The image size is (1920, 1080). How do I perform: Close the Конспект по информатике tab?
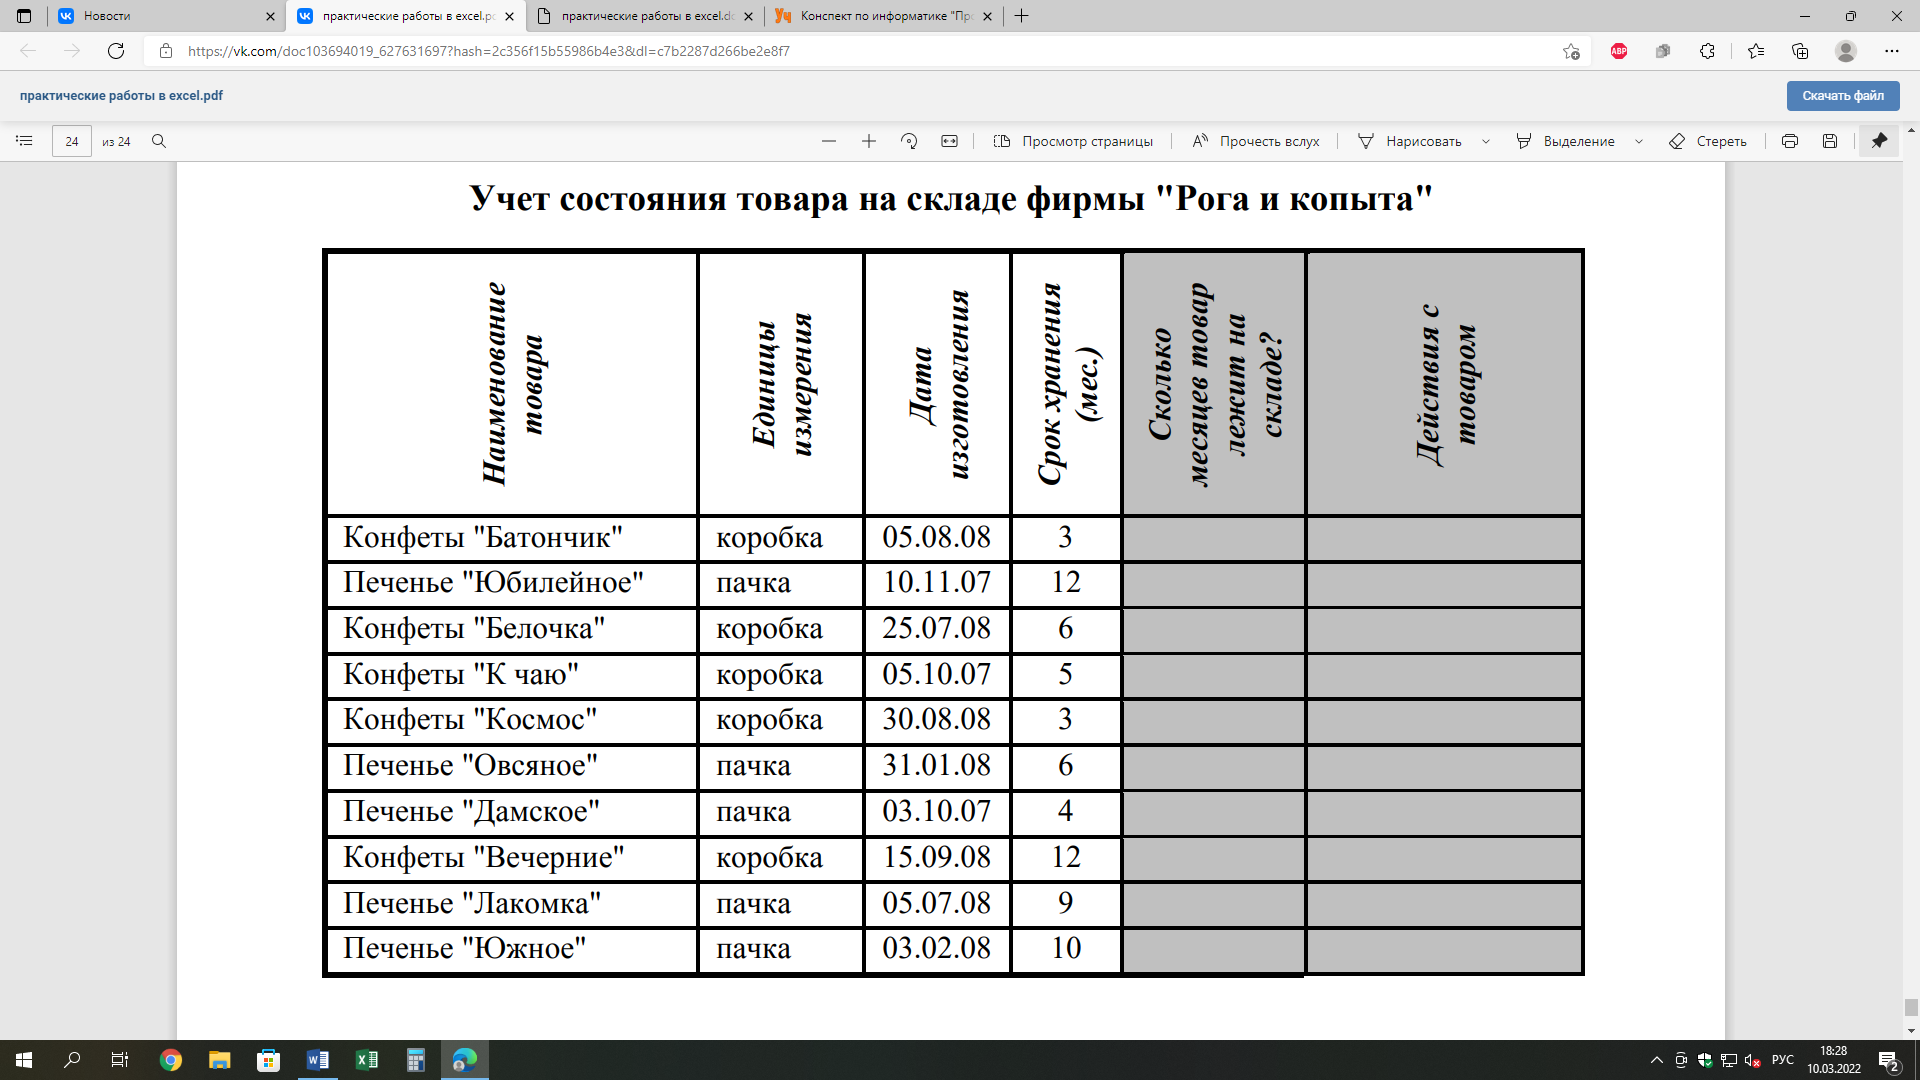click(987, 16)
